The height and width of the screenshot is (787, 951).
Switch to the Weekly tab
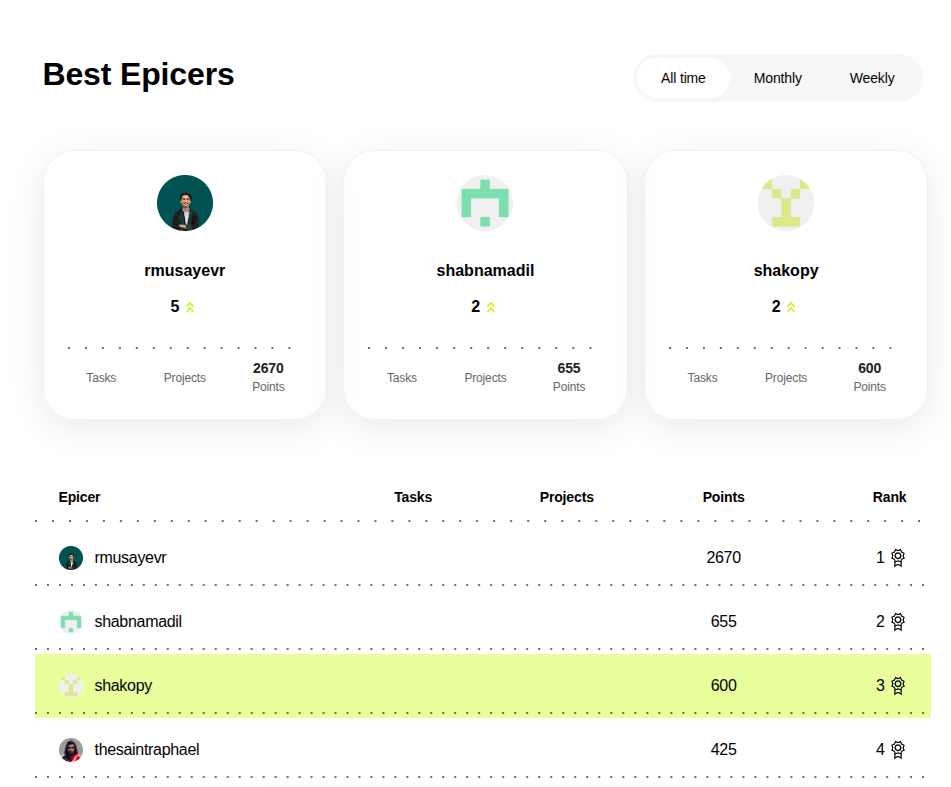(x=872, y=78)
